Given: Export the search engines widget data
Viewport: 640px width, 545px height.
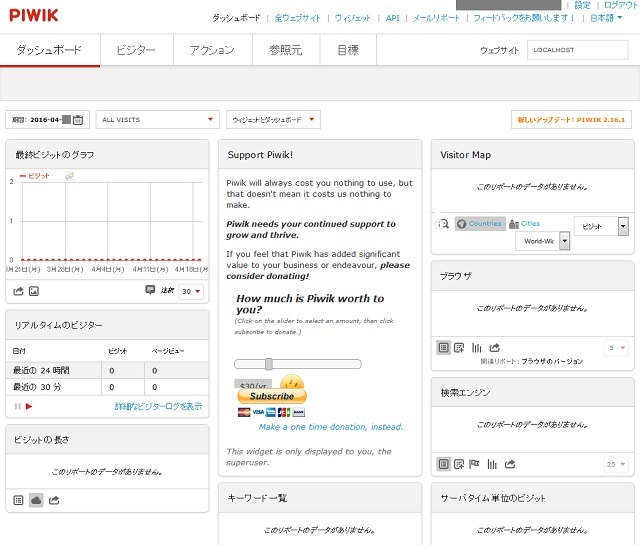Looking at the screenshot, I should pyautogui.click(x=510, y=464).
